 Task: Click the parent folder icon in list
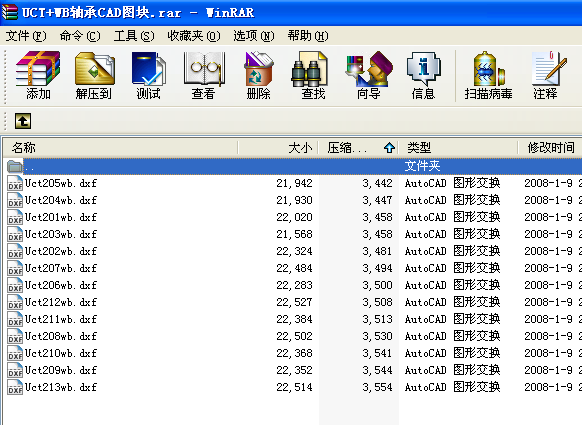tap(15, 166)
